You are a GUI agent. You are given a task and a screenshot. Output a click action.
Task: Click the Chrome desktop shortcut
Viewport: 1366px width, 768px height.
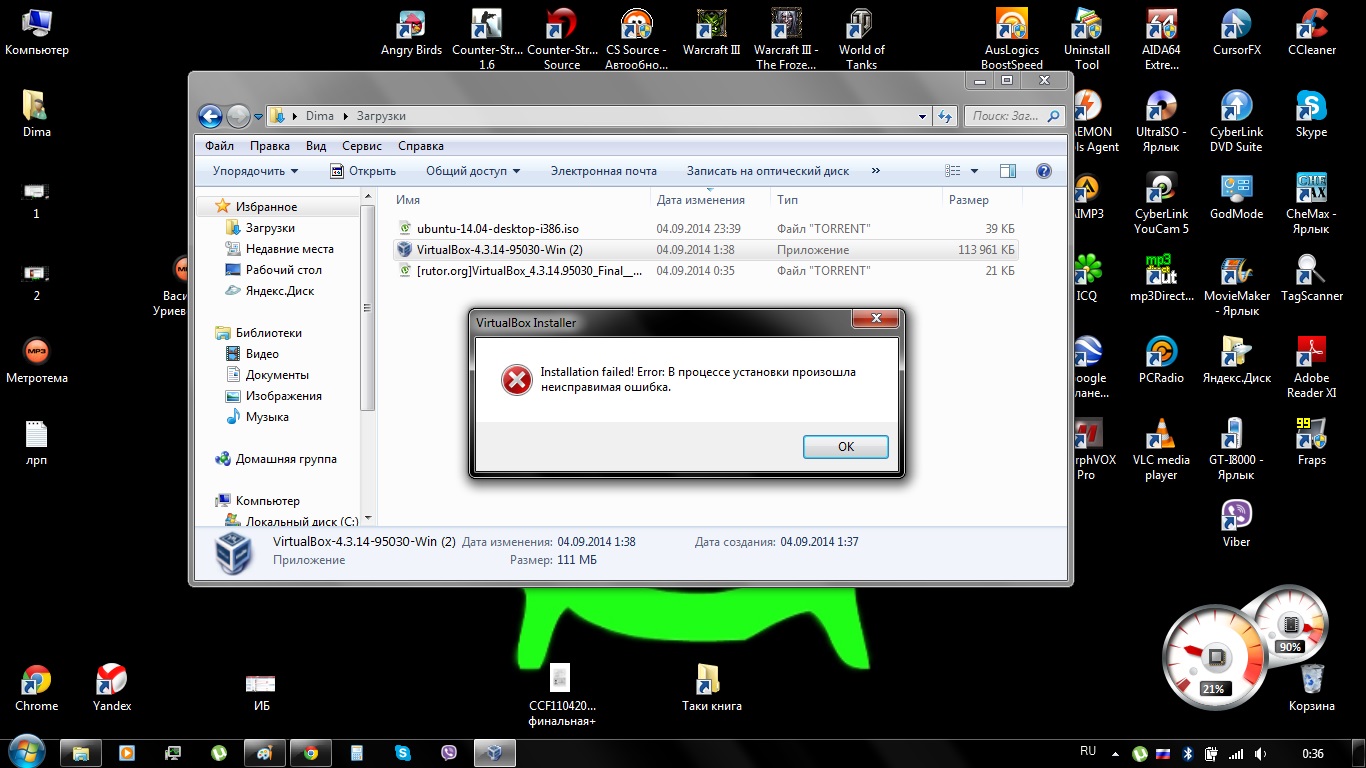37,683
